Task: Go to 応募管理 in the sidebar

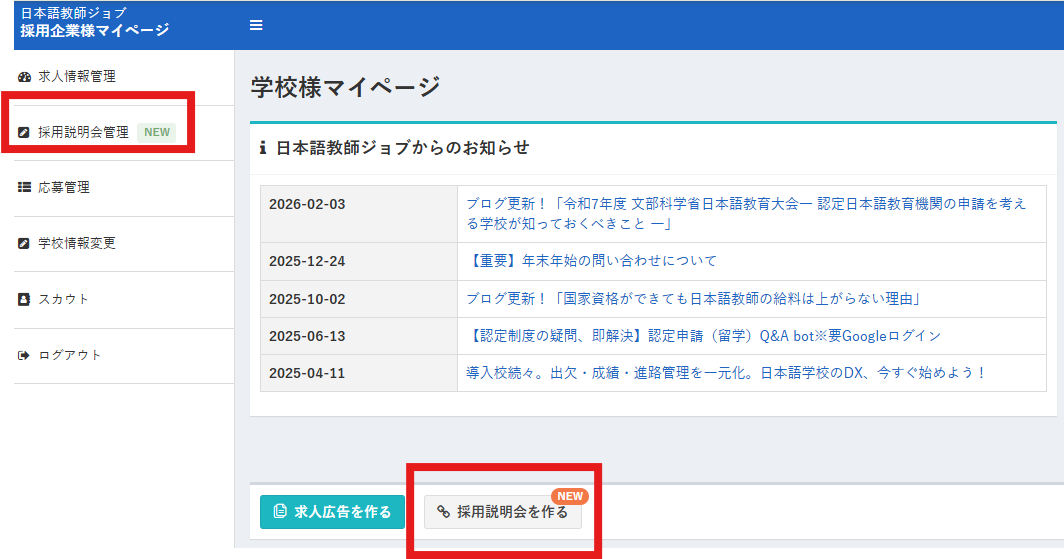Action: tap(64, 187)
